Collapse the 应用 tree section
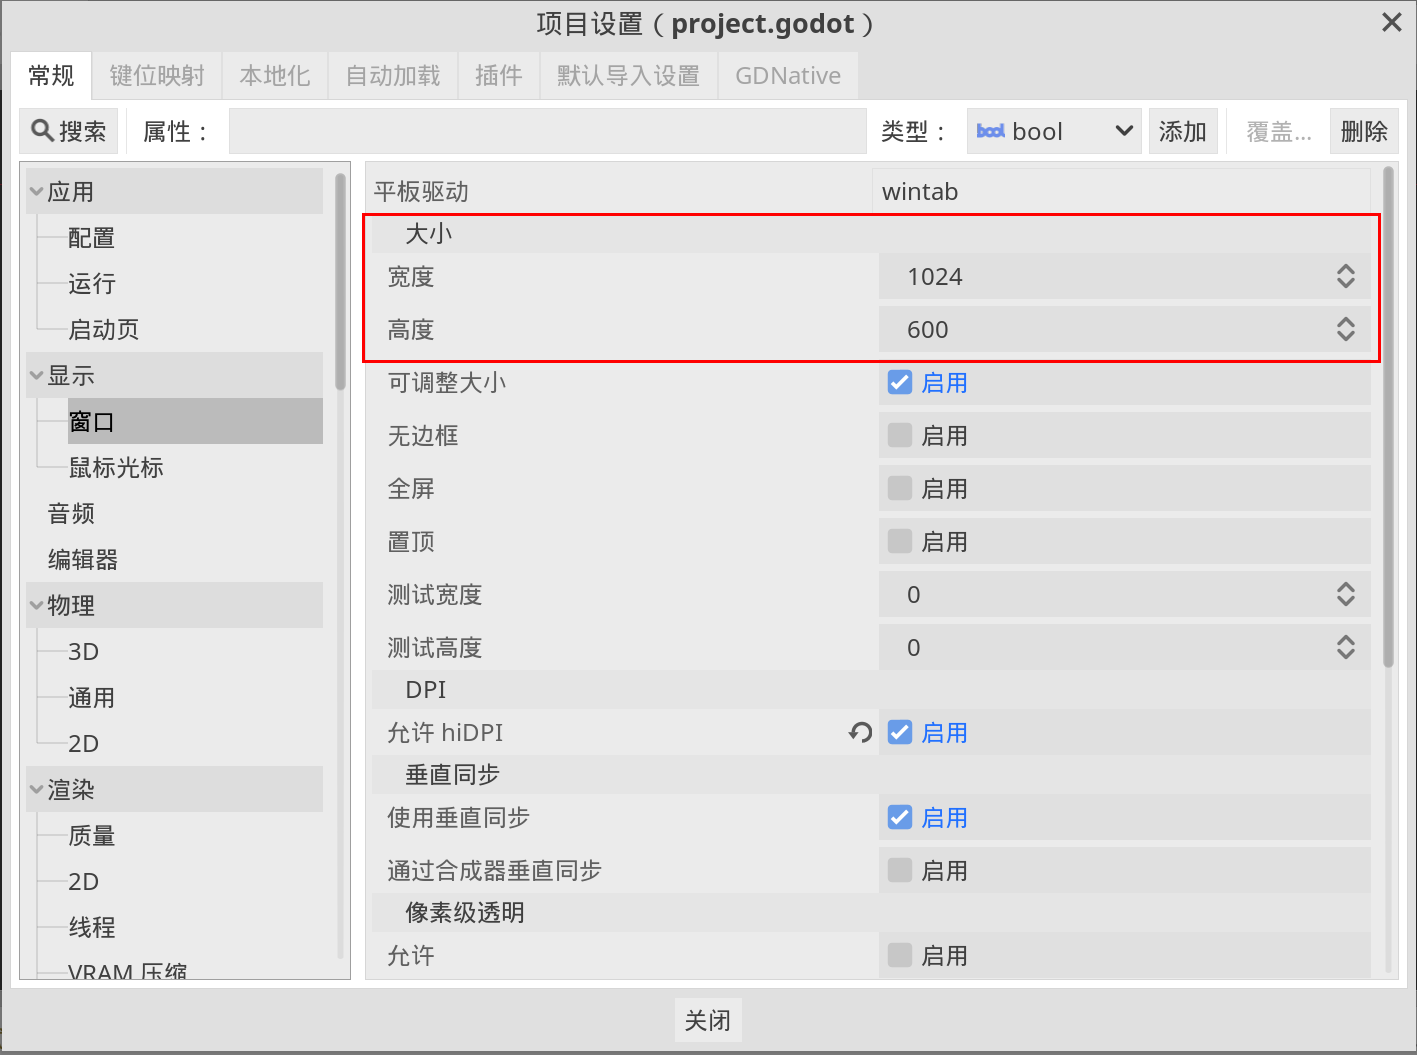This screenshot has height=1055, width=1417. 36,191
